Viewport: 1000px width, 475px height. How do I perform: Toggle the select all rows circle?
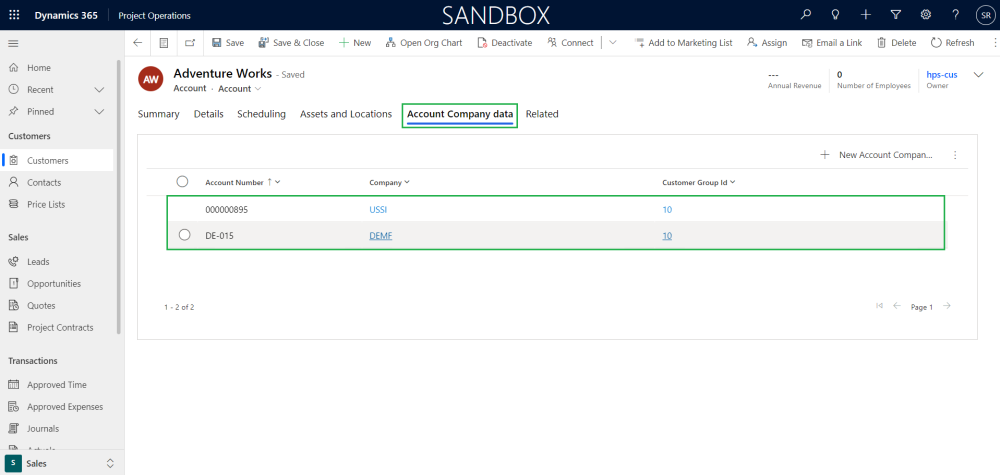click(x=182, y=182)
